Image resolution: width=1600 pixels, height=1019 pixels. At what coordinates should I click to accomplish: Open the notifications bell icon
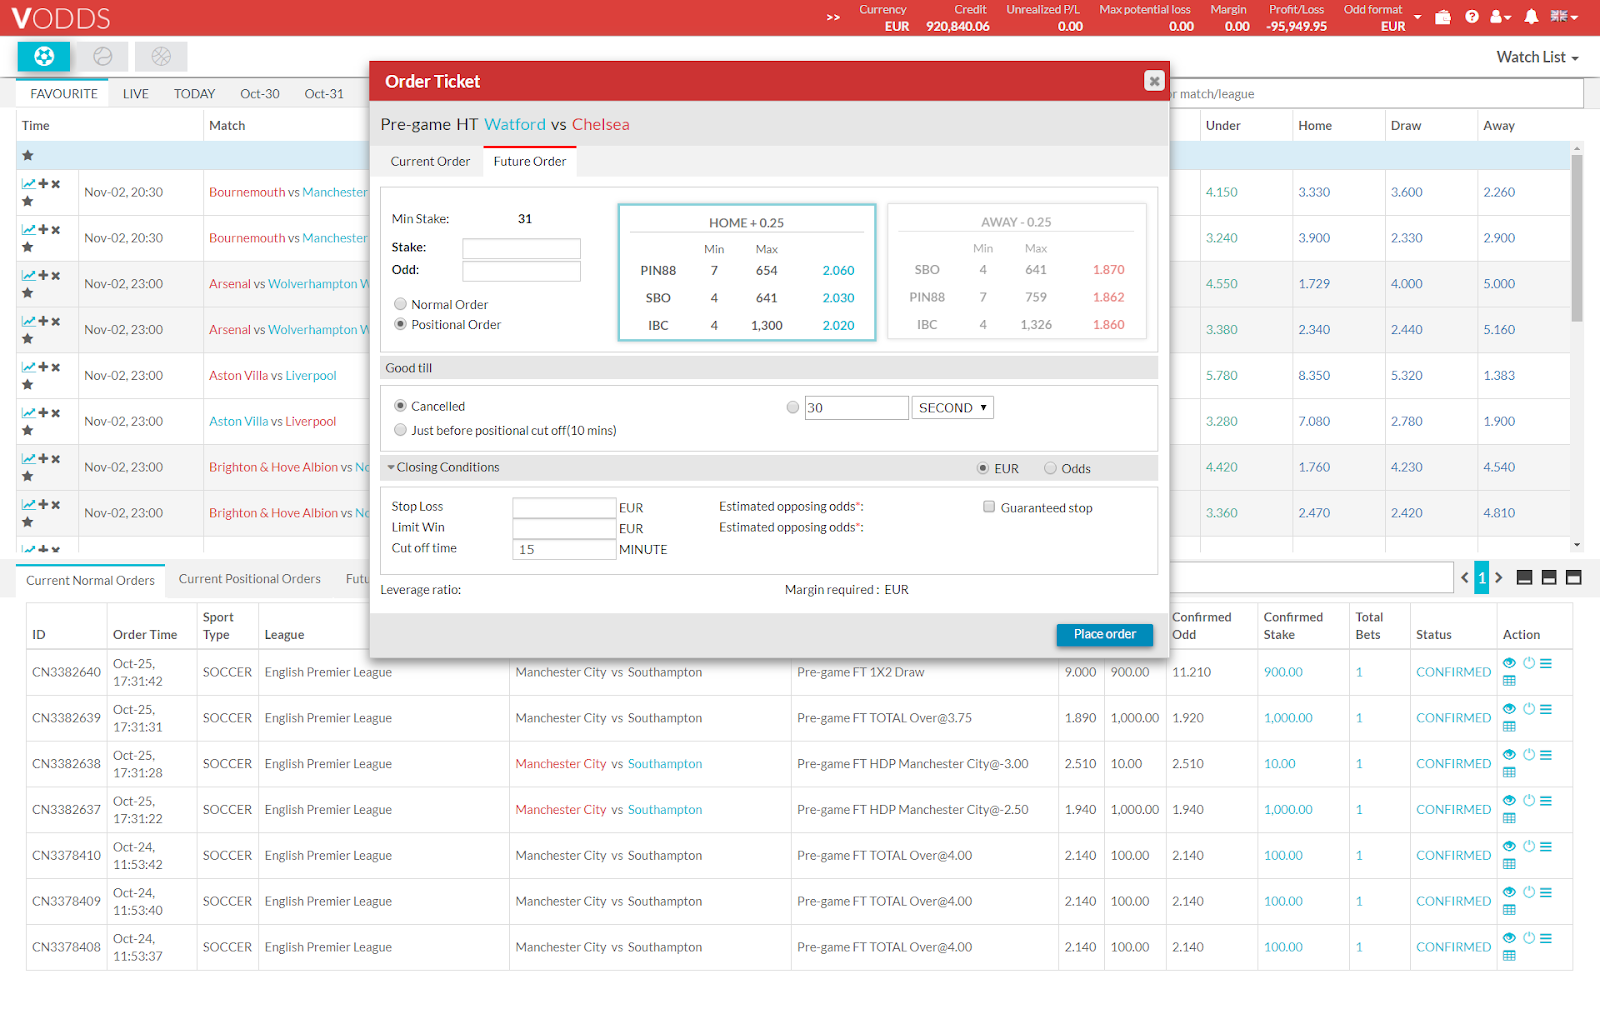point(1531,17)
